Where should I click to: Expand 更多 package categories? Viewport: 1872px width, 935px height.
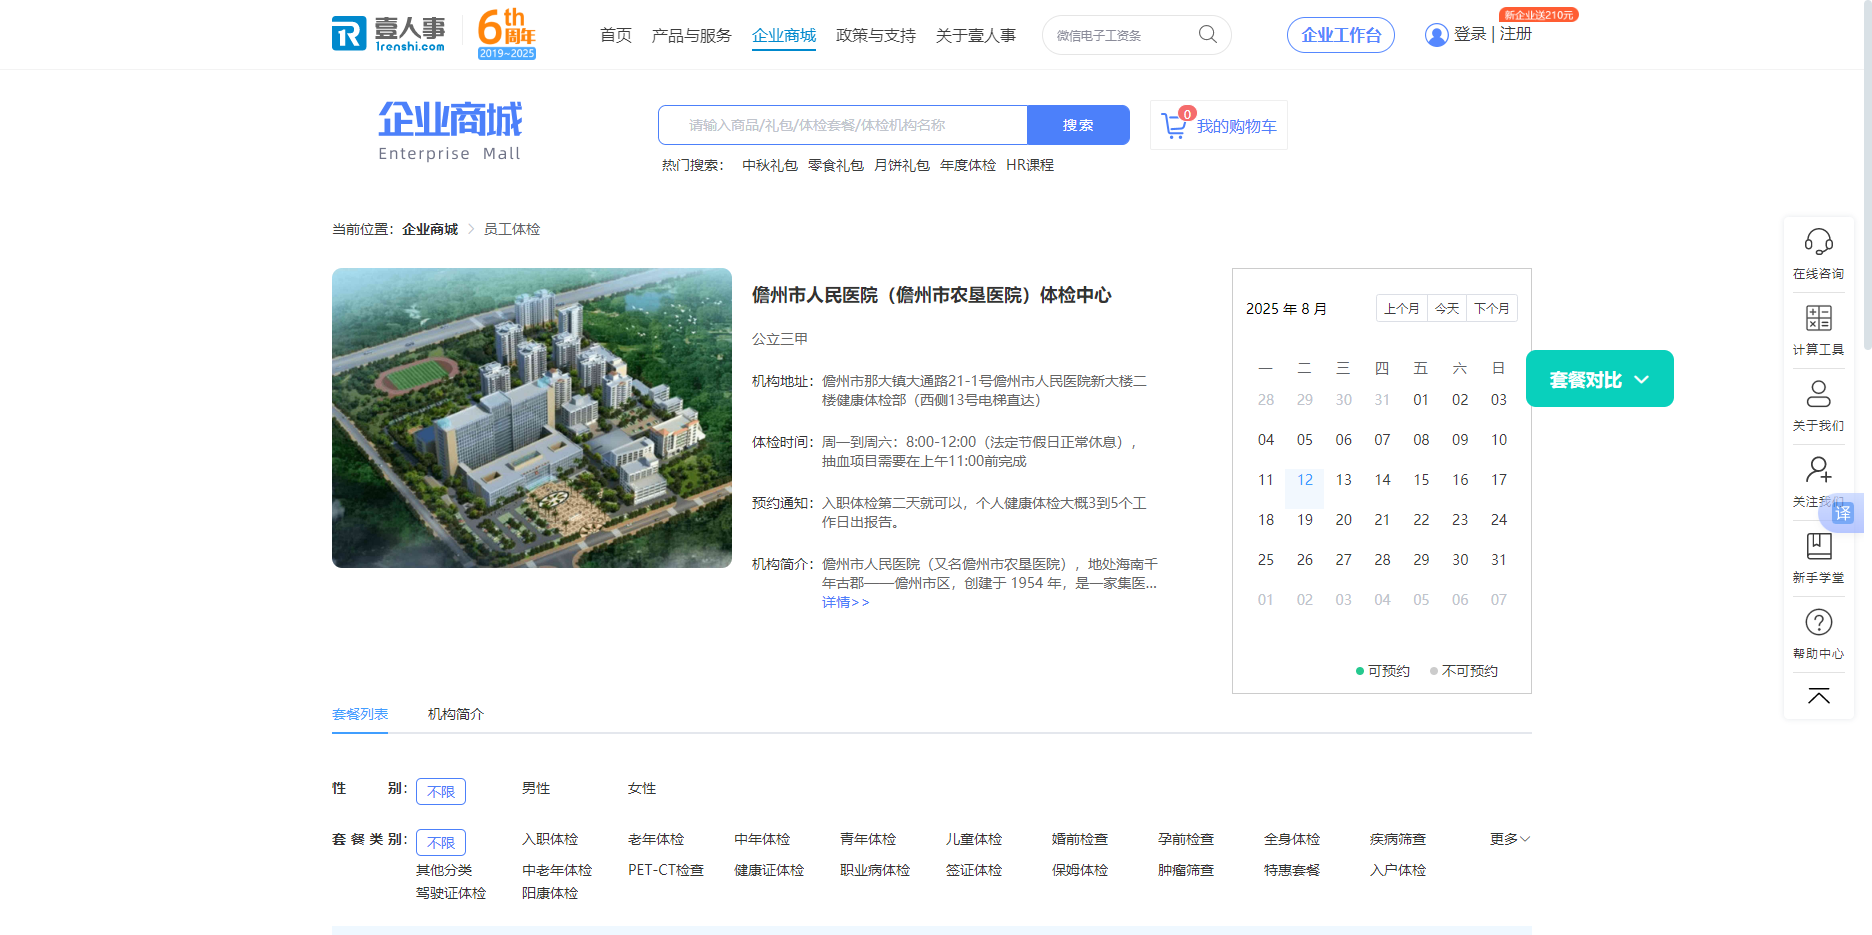coord(1509,839)
